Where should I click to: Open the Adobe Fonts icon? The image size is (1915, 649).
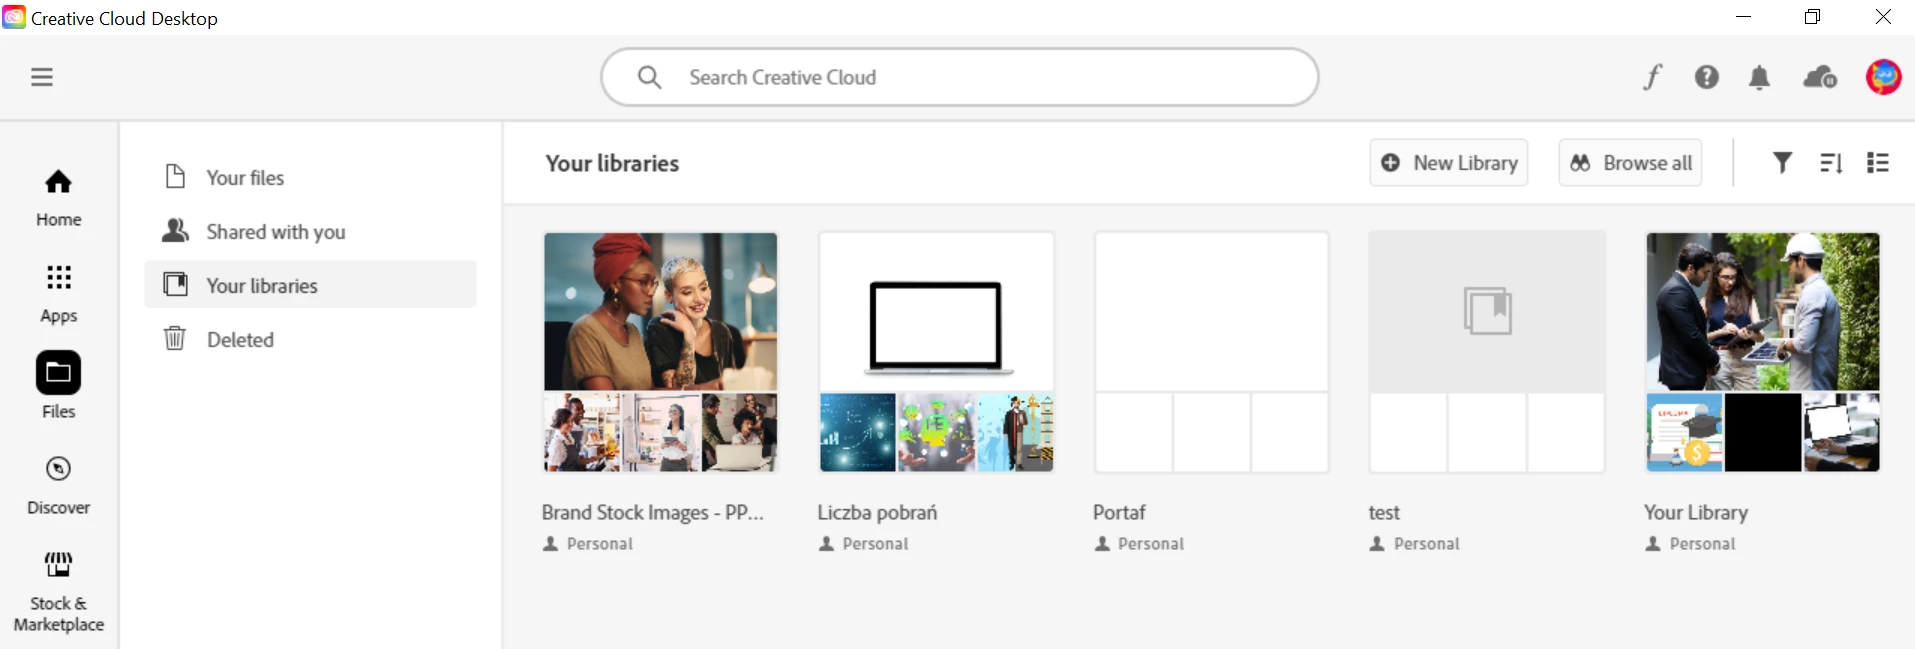[1652, 77]
